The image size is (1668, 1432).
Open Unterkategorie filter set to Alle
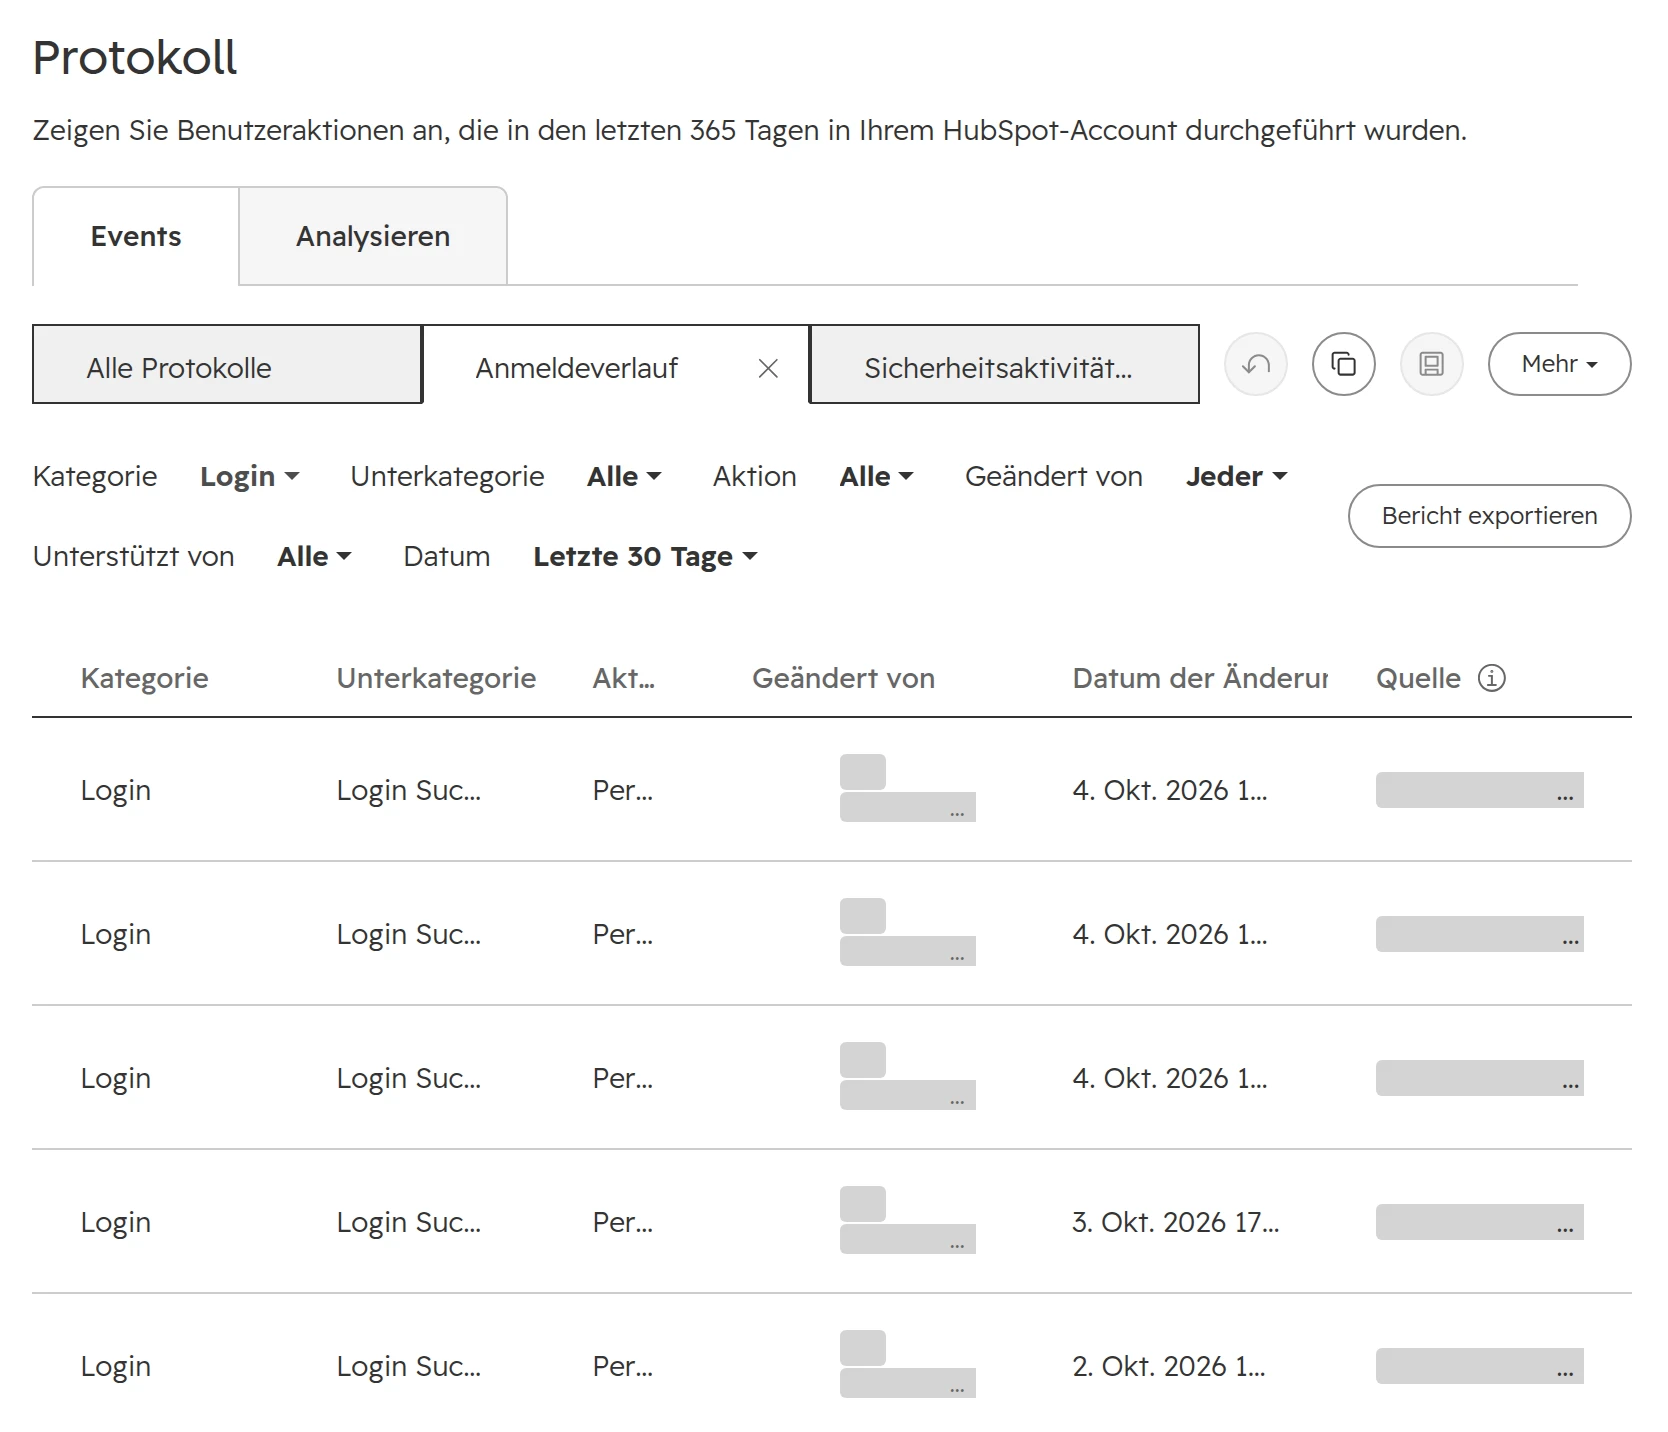pos(624,476)
